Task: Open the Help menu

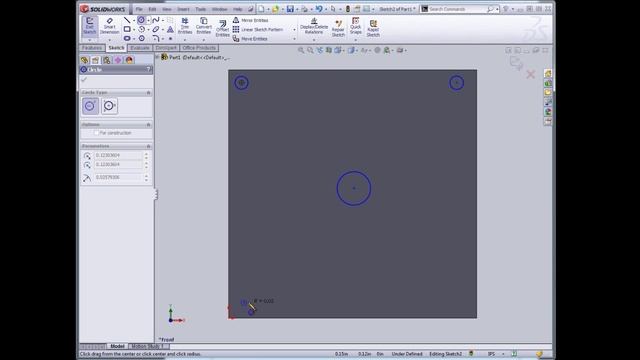Action: (238, 9)
